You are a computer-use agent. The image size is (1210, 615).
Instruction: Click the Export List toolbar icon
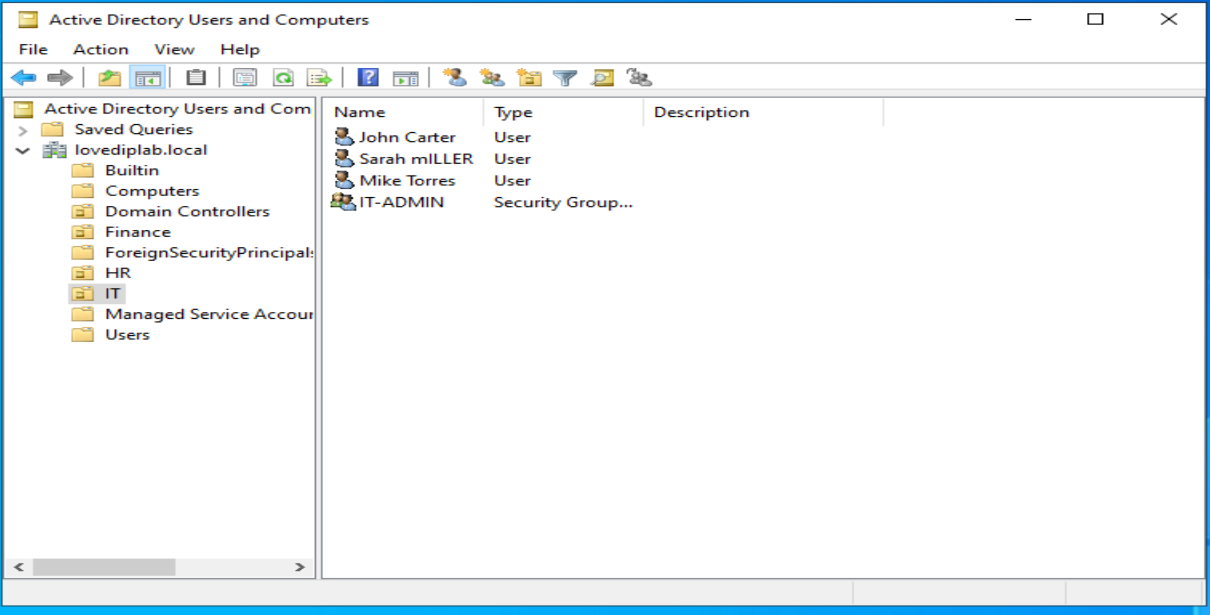click(319, 78)
